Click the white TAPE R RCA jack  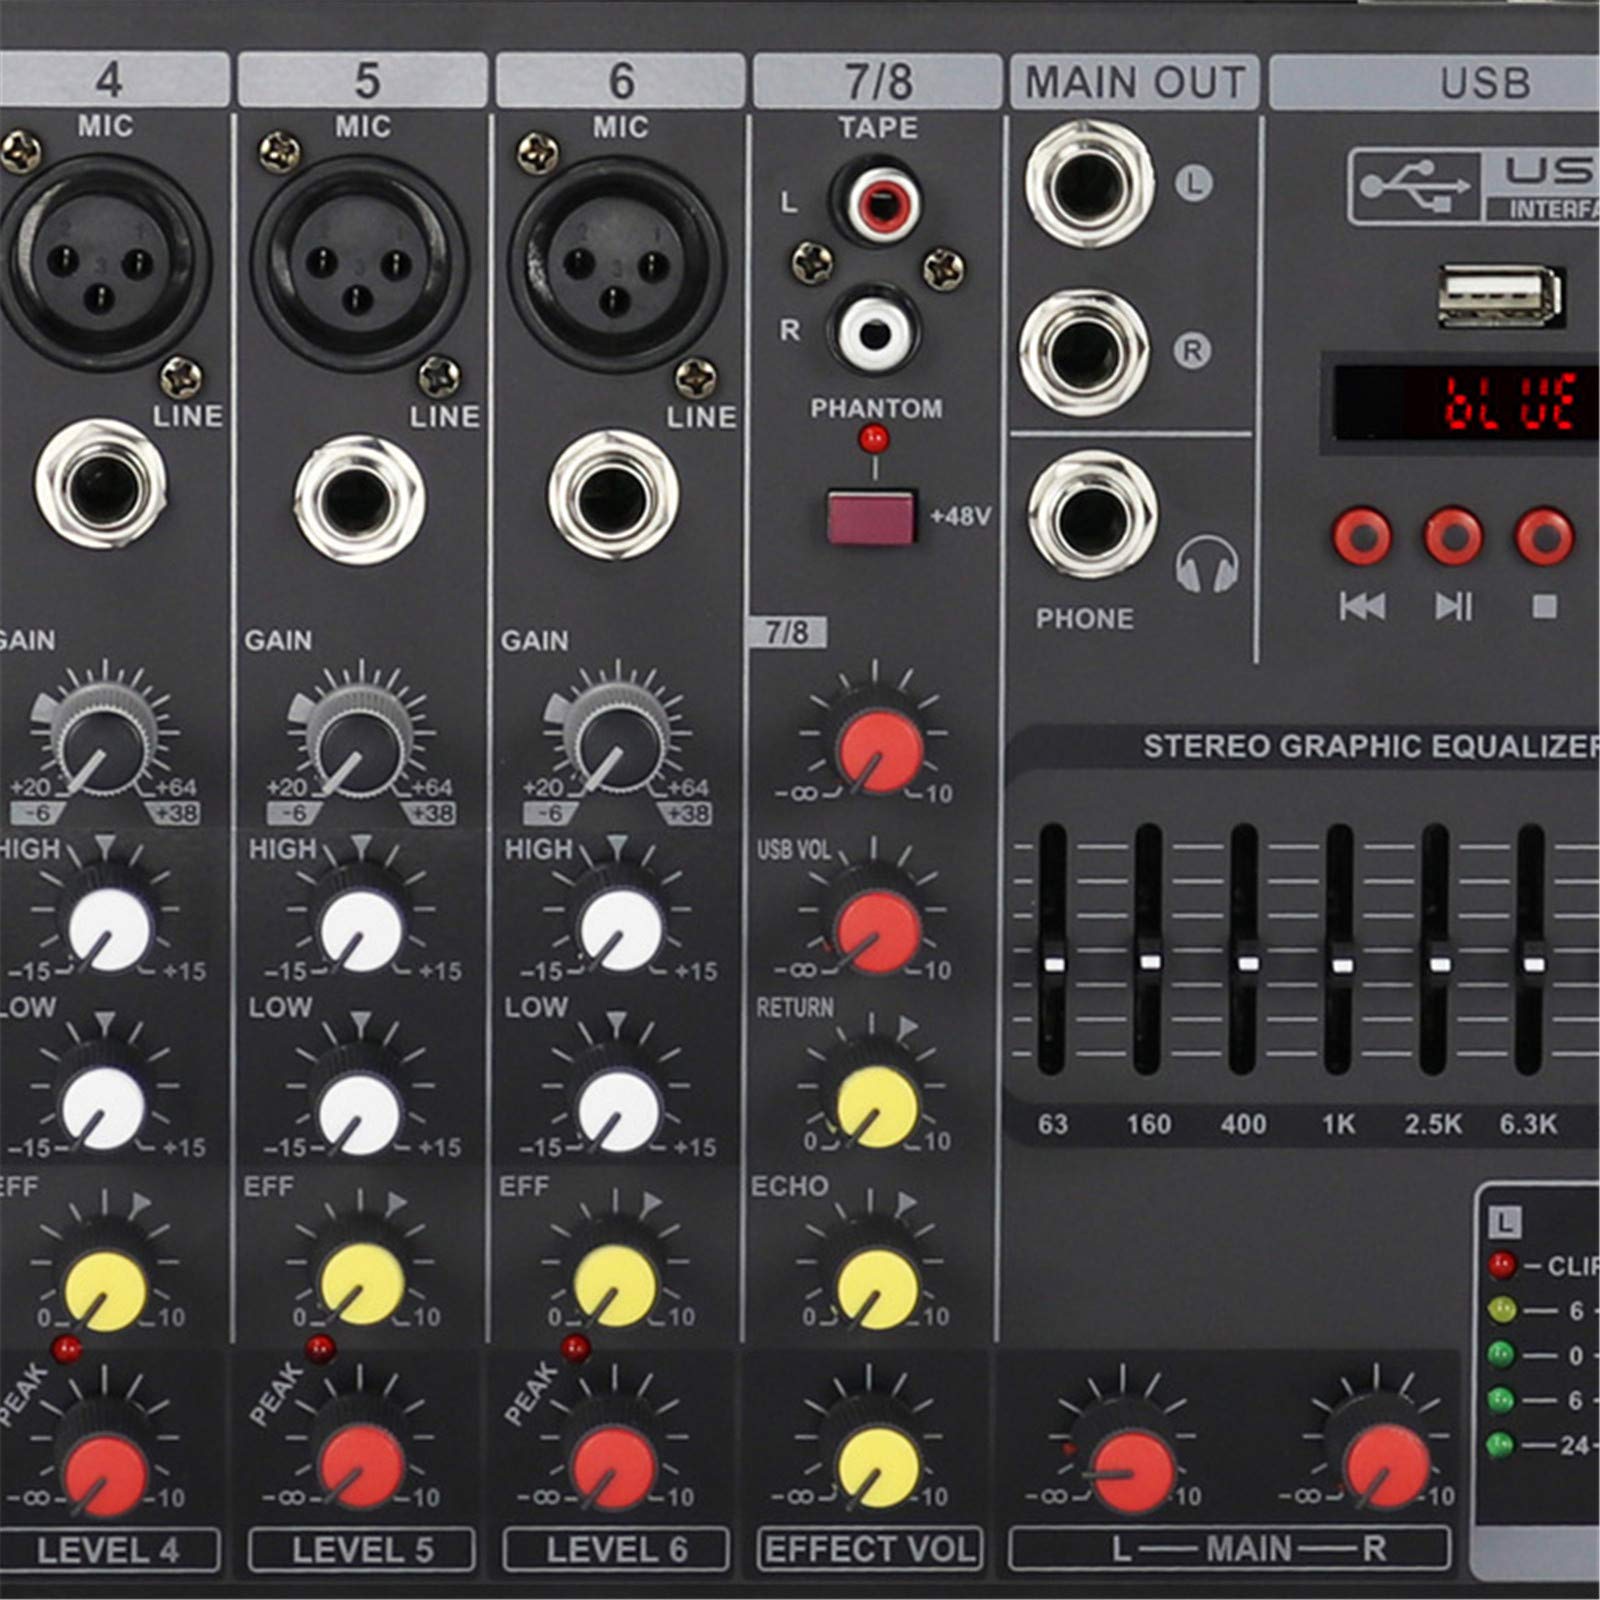point(878,333)
